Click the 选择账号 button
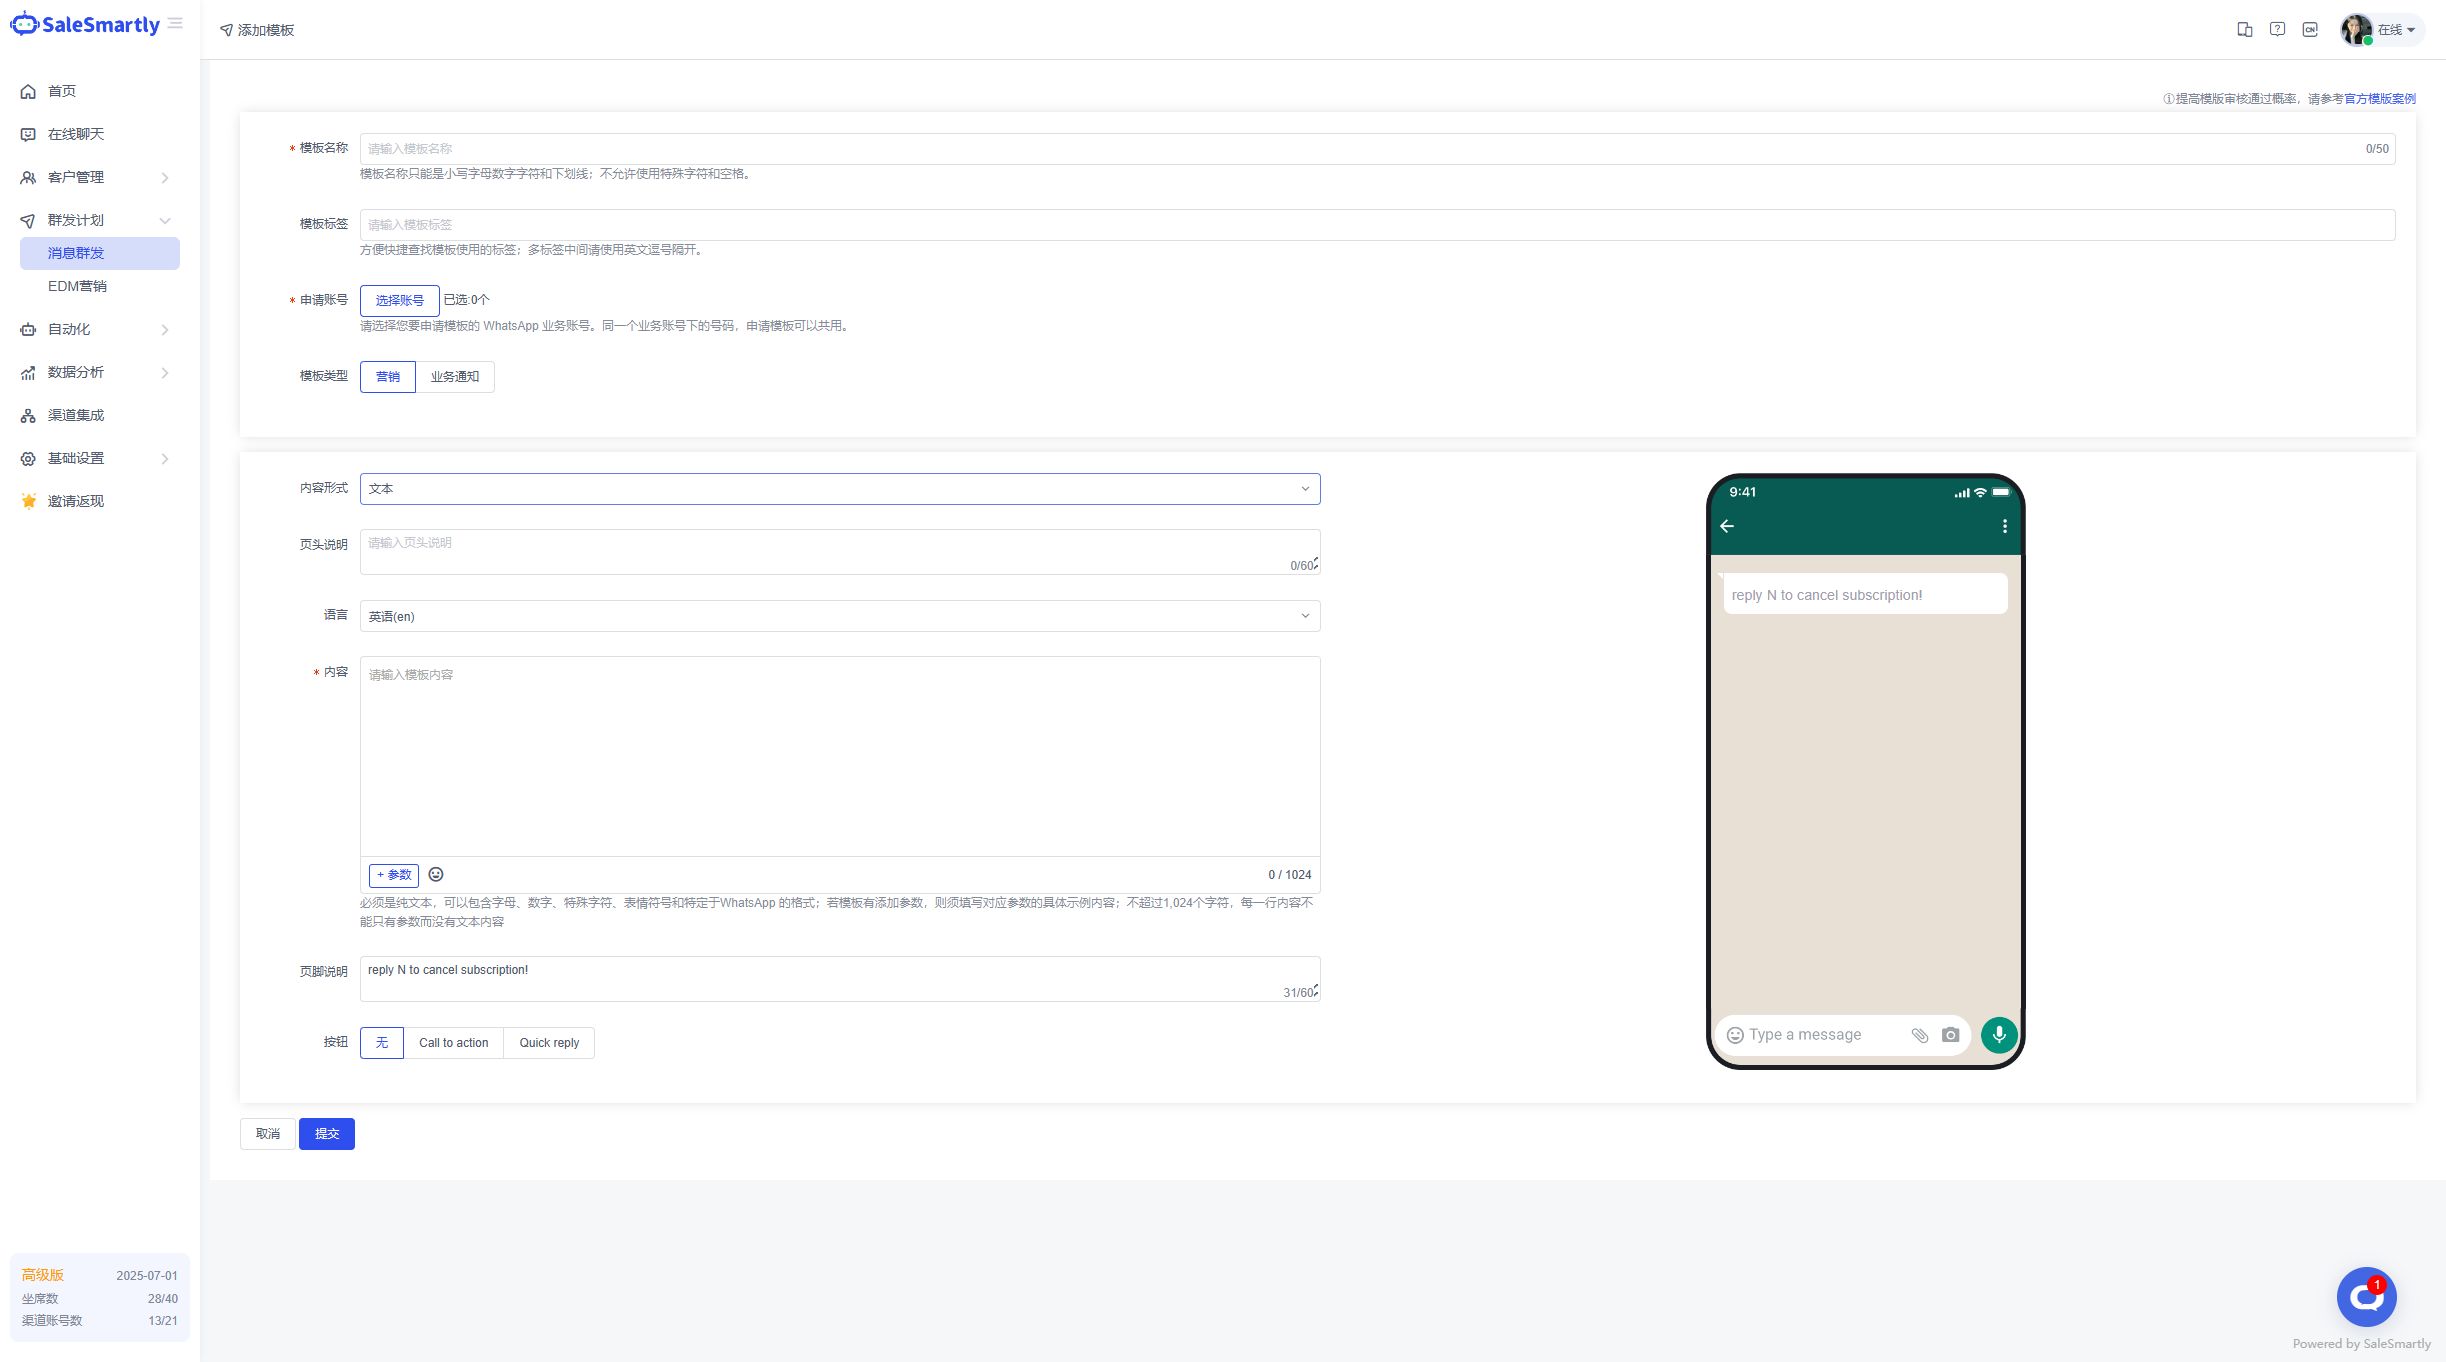This screenshot has height=1362, width=2446. point(399,301)
